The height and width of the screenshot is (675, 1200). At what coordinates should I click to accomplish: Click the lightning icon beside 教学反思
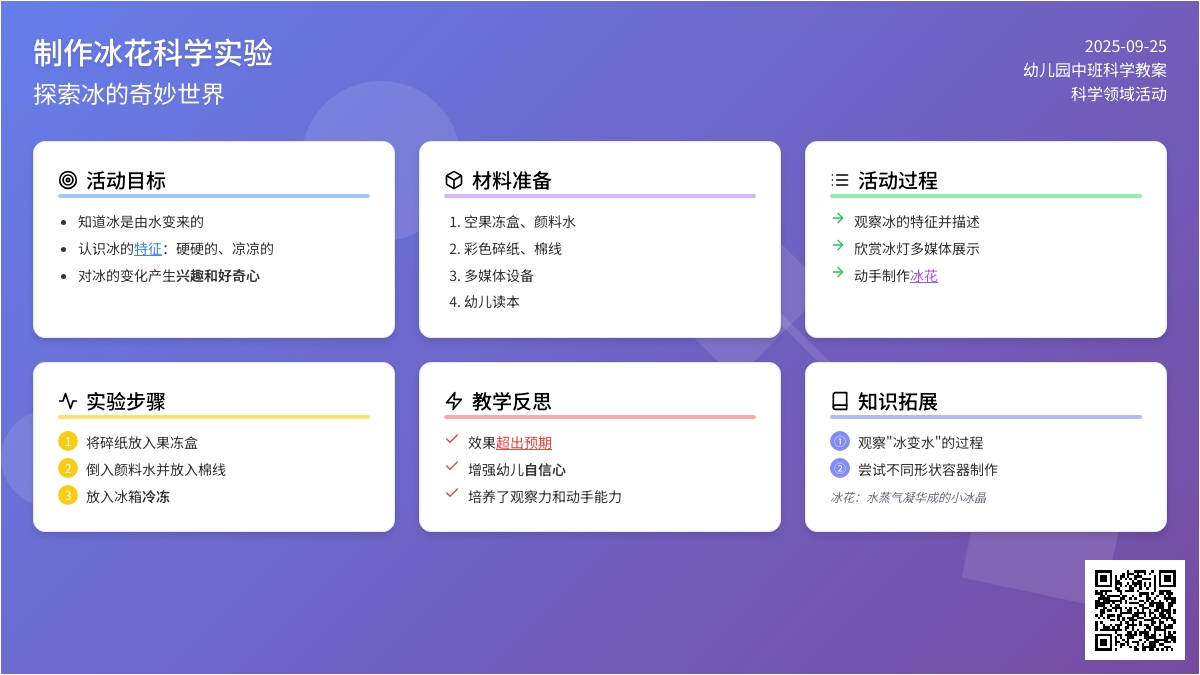454,402
